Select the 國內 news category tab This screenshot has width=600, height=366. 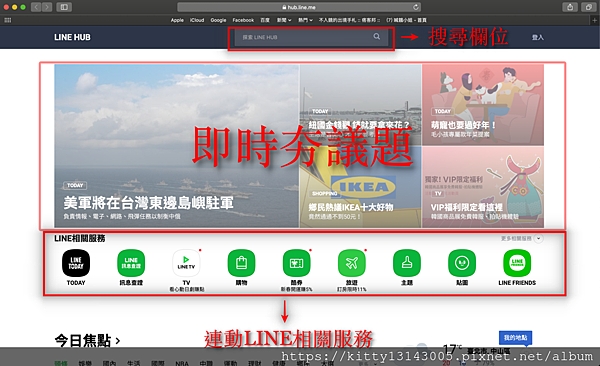[x=109, y=363]
